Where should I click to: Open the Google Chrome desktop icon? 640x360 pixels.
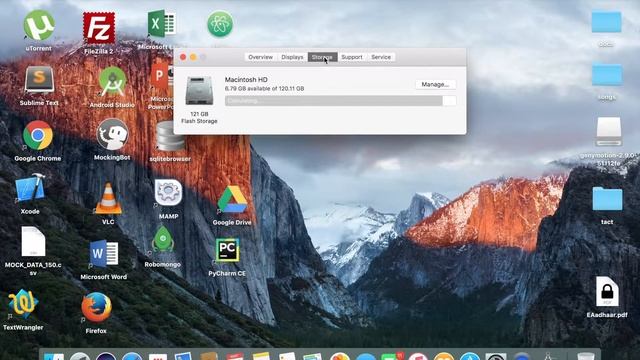click(38, 135)
